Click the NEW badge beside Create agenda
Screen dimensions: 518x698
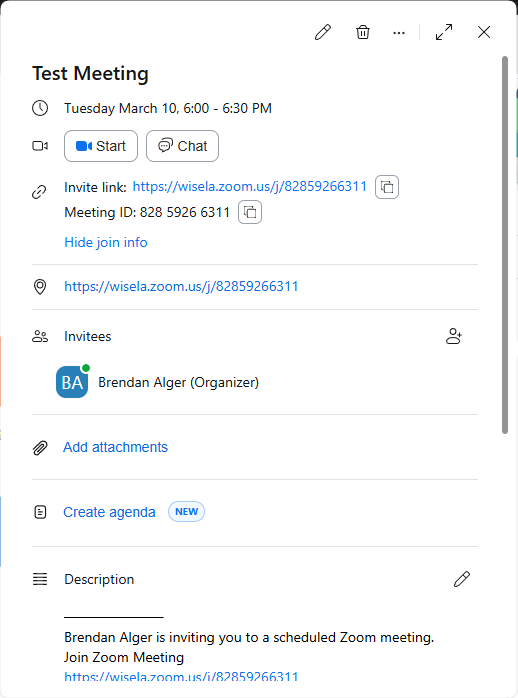186,511
